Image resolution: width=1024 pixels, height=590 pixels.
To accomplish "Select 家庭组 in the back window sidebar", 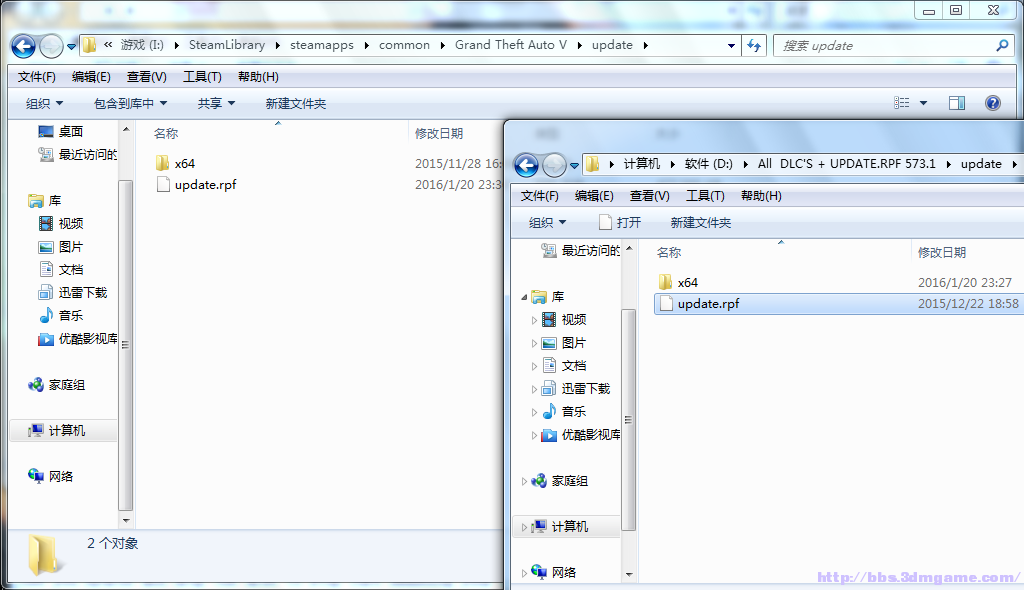I will [x=56, y=385].
